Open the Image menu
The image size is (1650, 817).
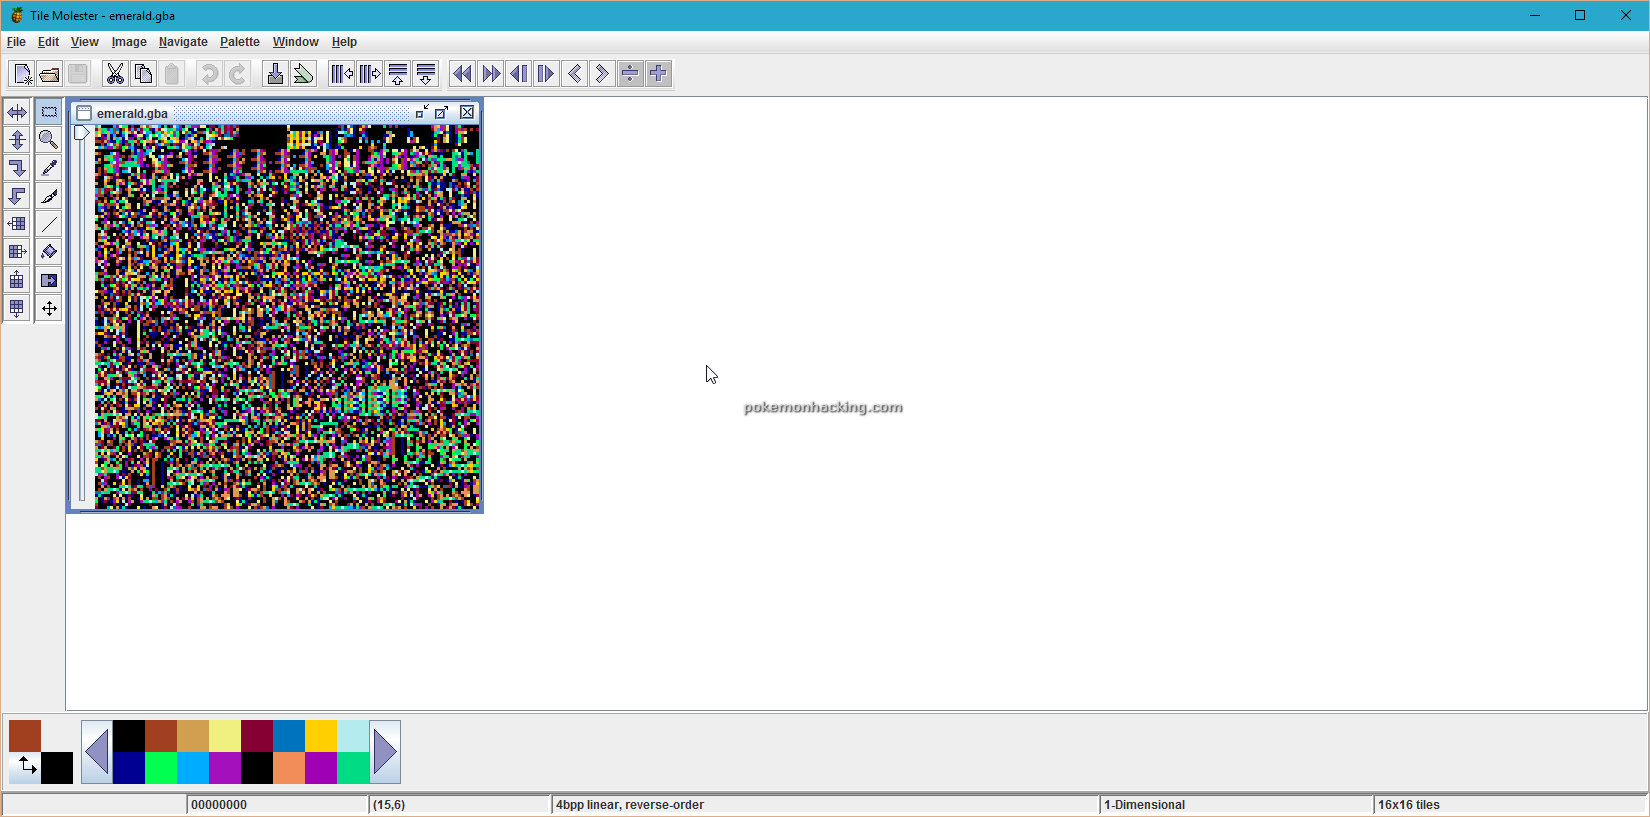point(129,42)
